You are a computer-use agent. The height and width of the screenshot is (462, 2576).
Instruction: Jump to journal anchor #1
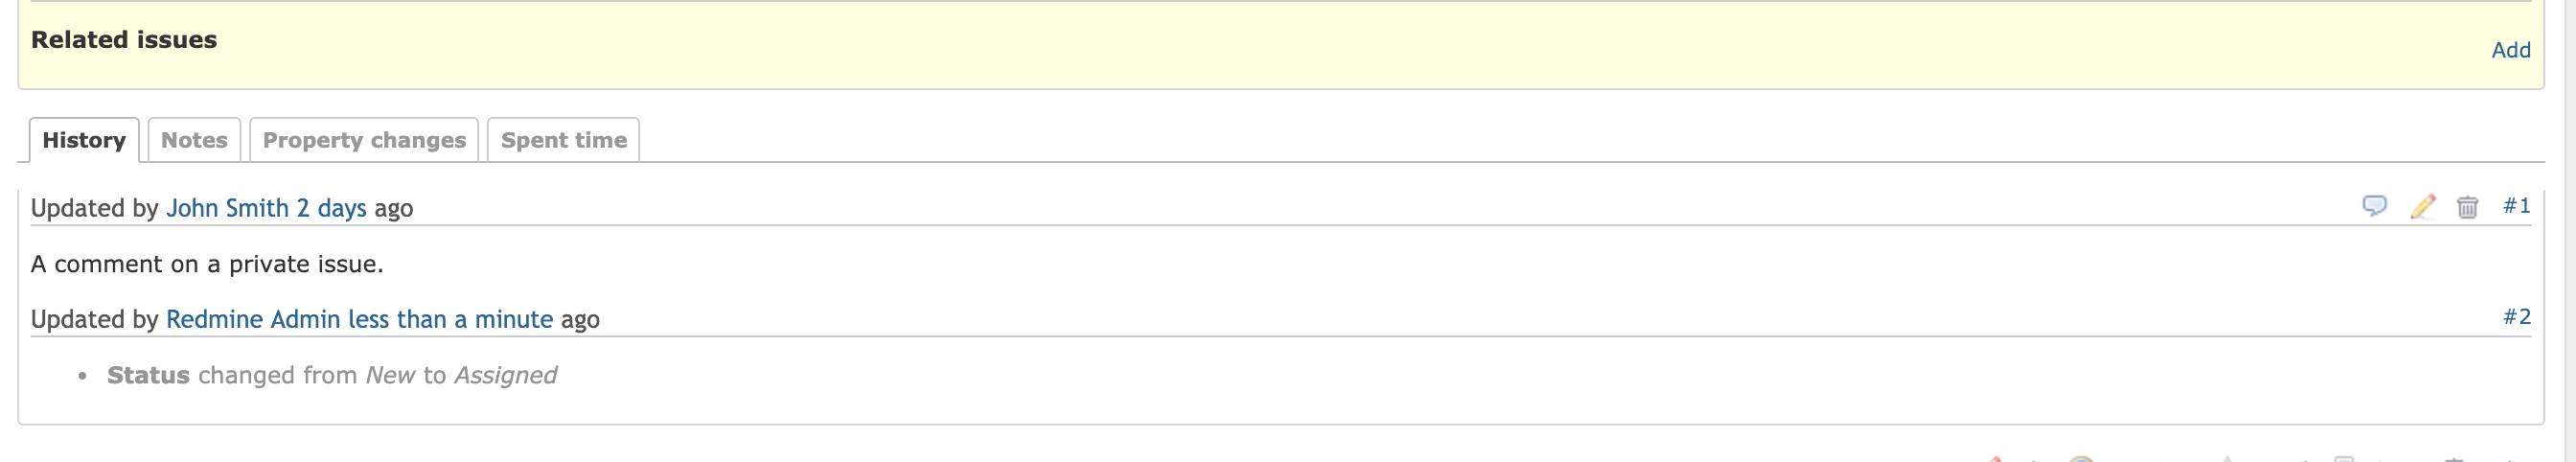(2516, 206)
